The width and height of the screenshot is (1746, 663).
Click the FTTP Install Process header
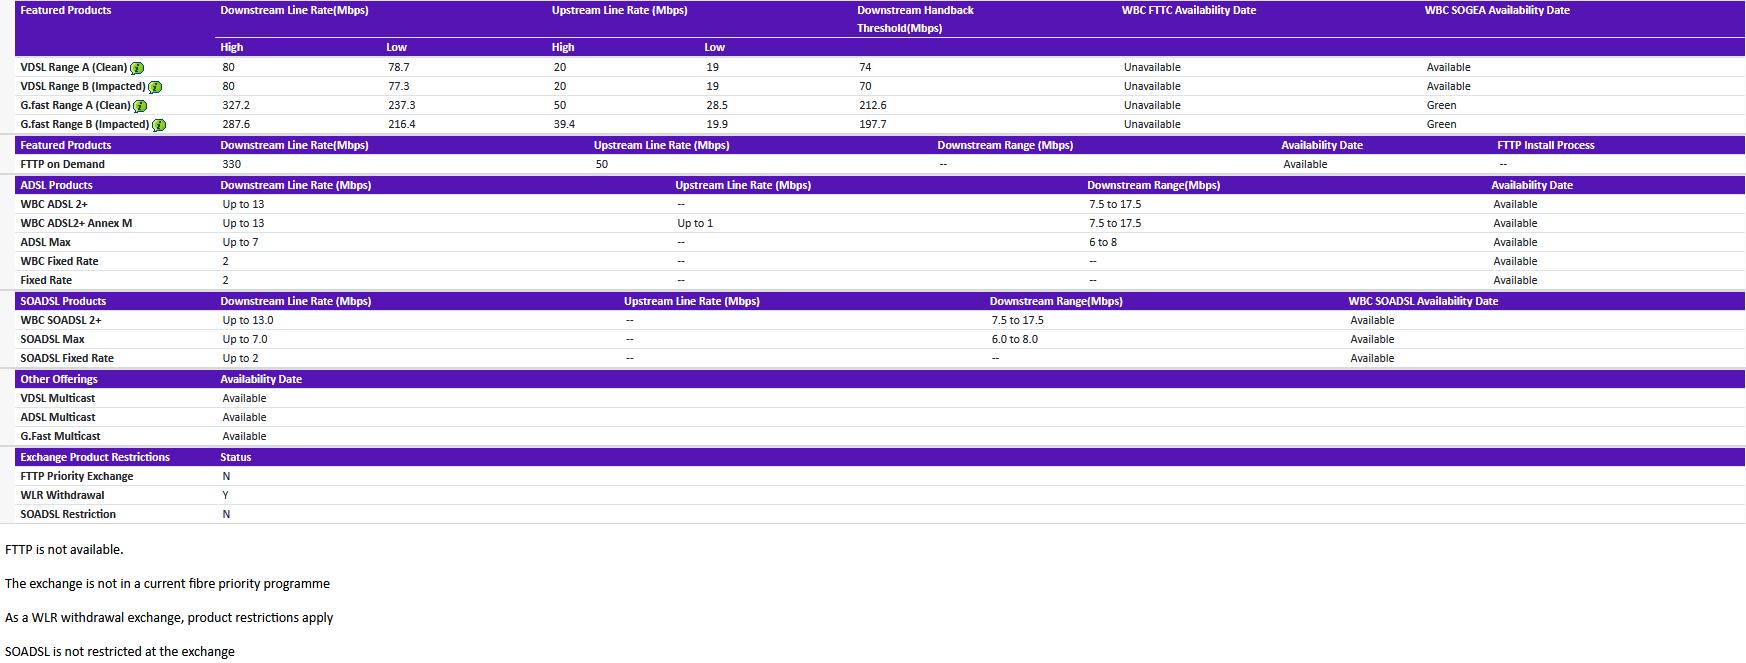click(1545, 146)
